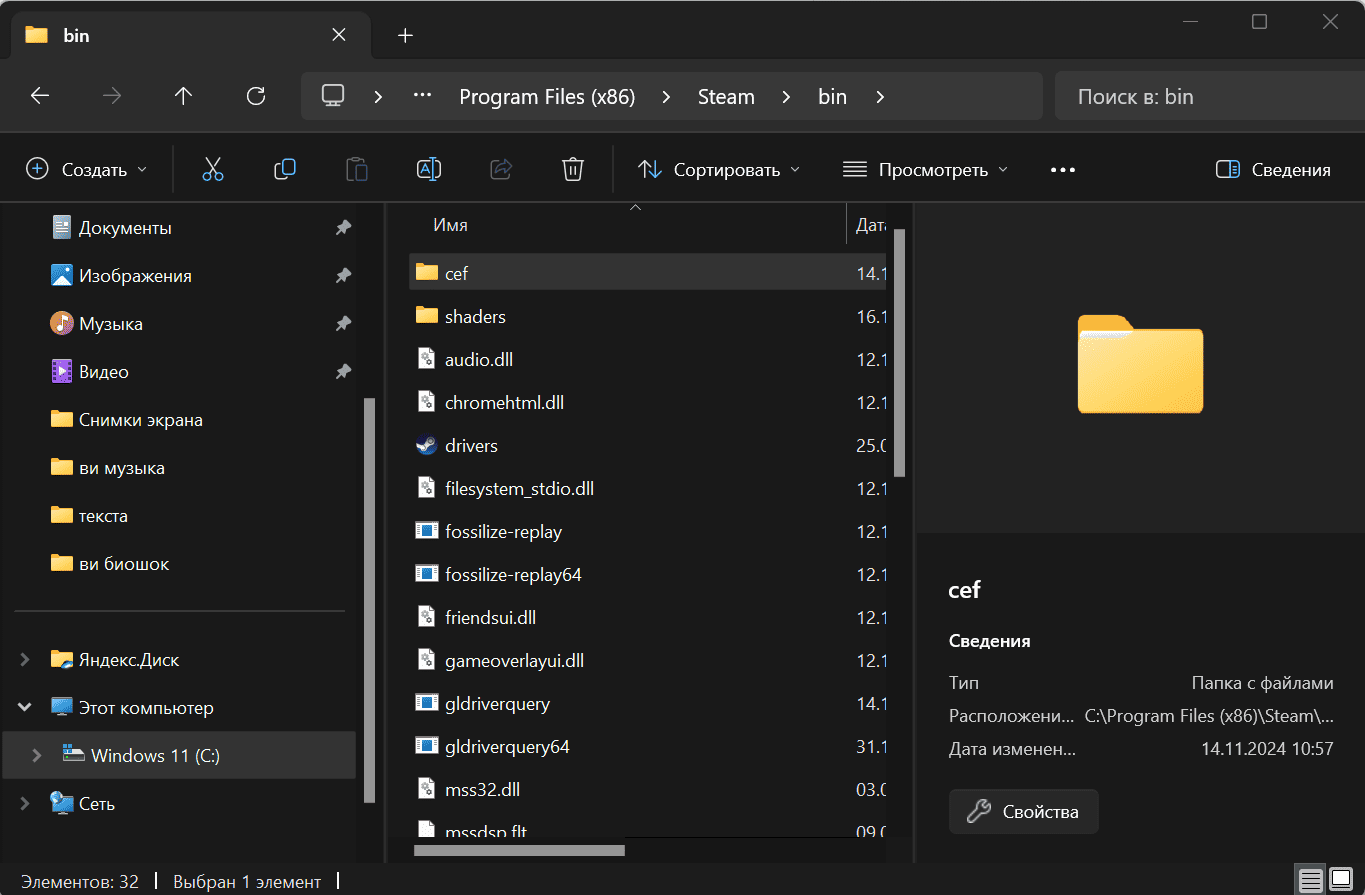Toggle the Сведения details pane

pyautogui.click(x=1273, y=170)
